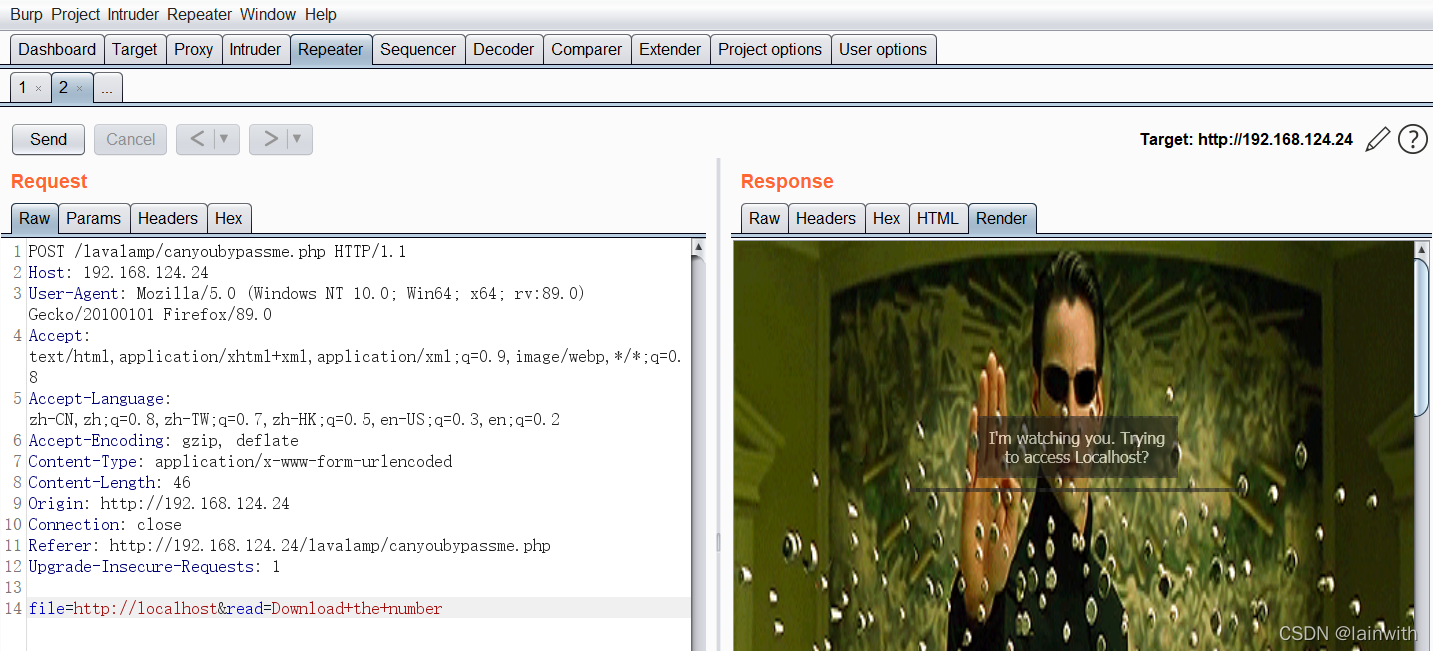
Task: Select the response Hex tab
Action: click(x=887, y=218)
